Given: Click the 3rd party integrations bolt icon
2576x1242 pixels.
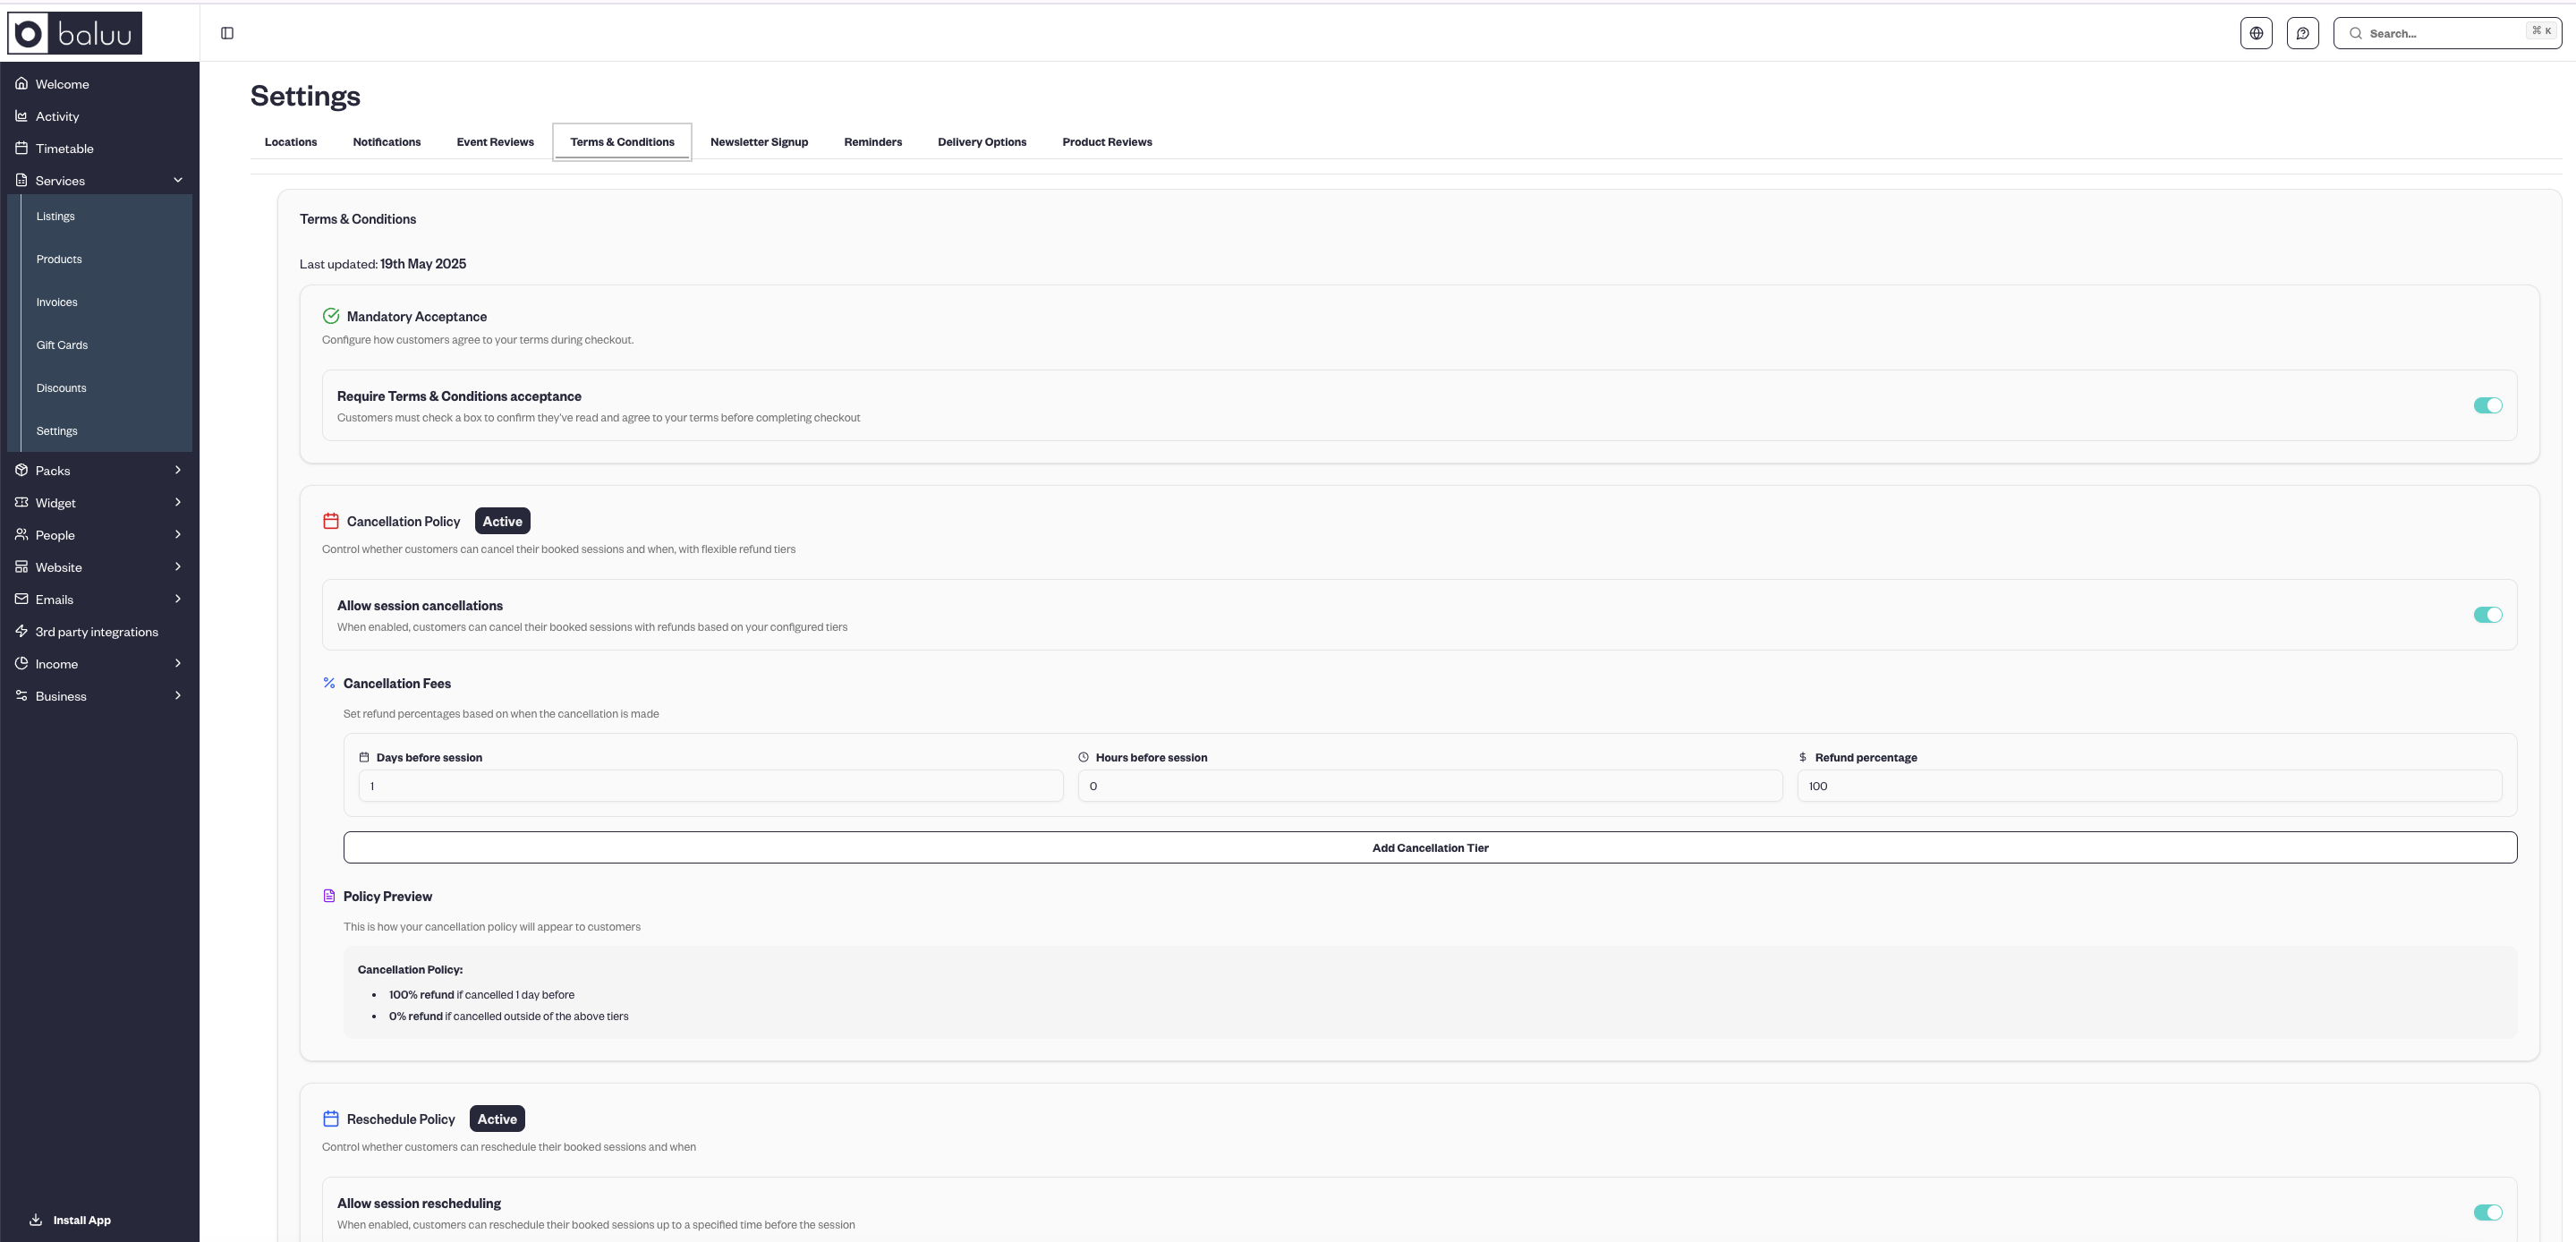Looking at the screenshot, I should [x=21, y=631].
